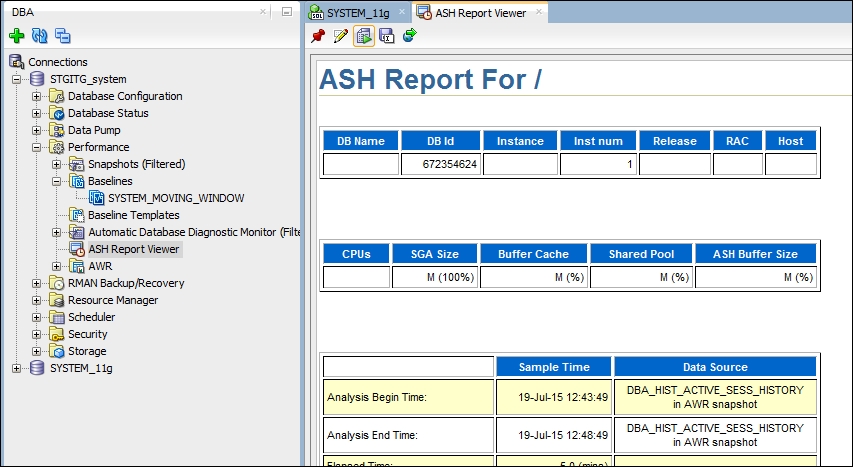This screenshot has height=467, width=853.
Task: Run the ASH report generation
Action: pyautogui.click(x=364, y=36)
